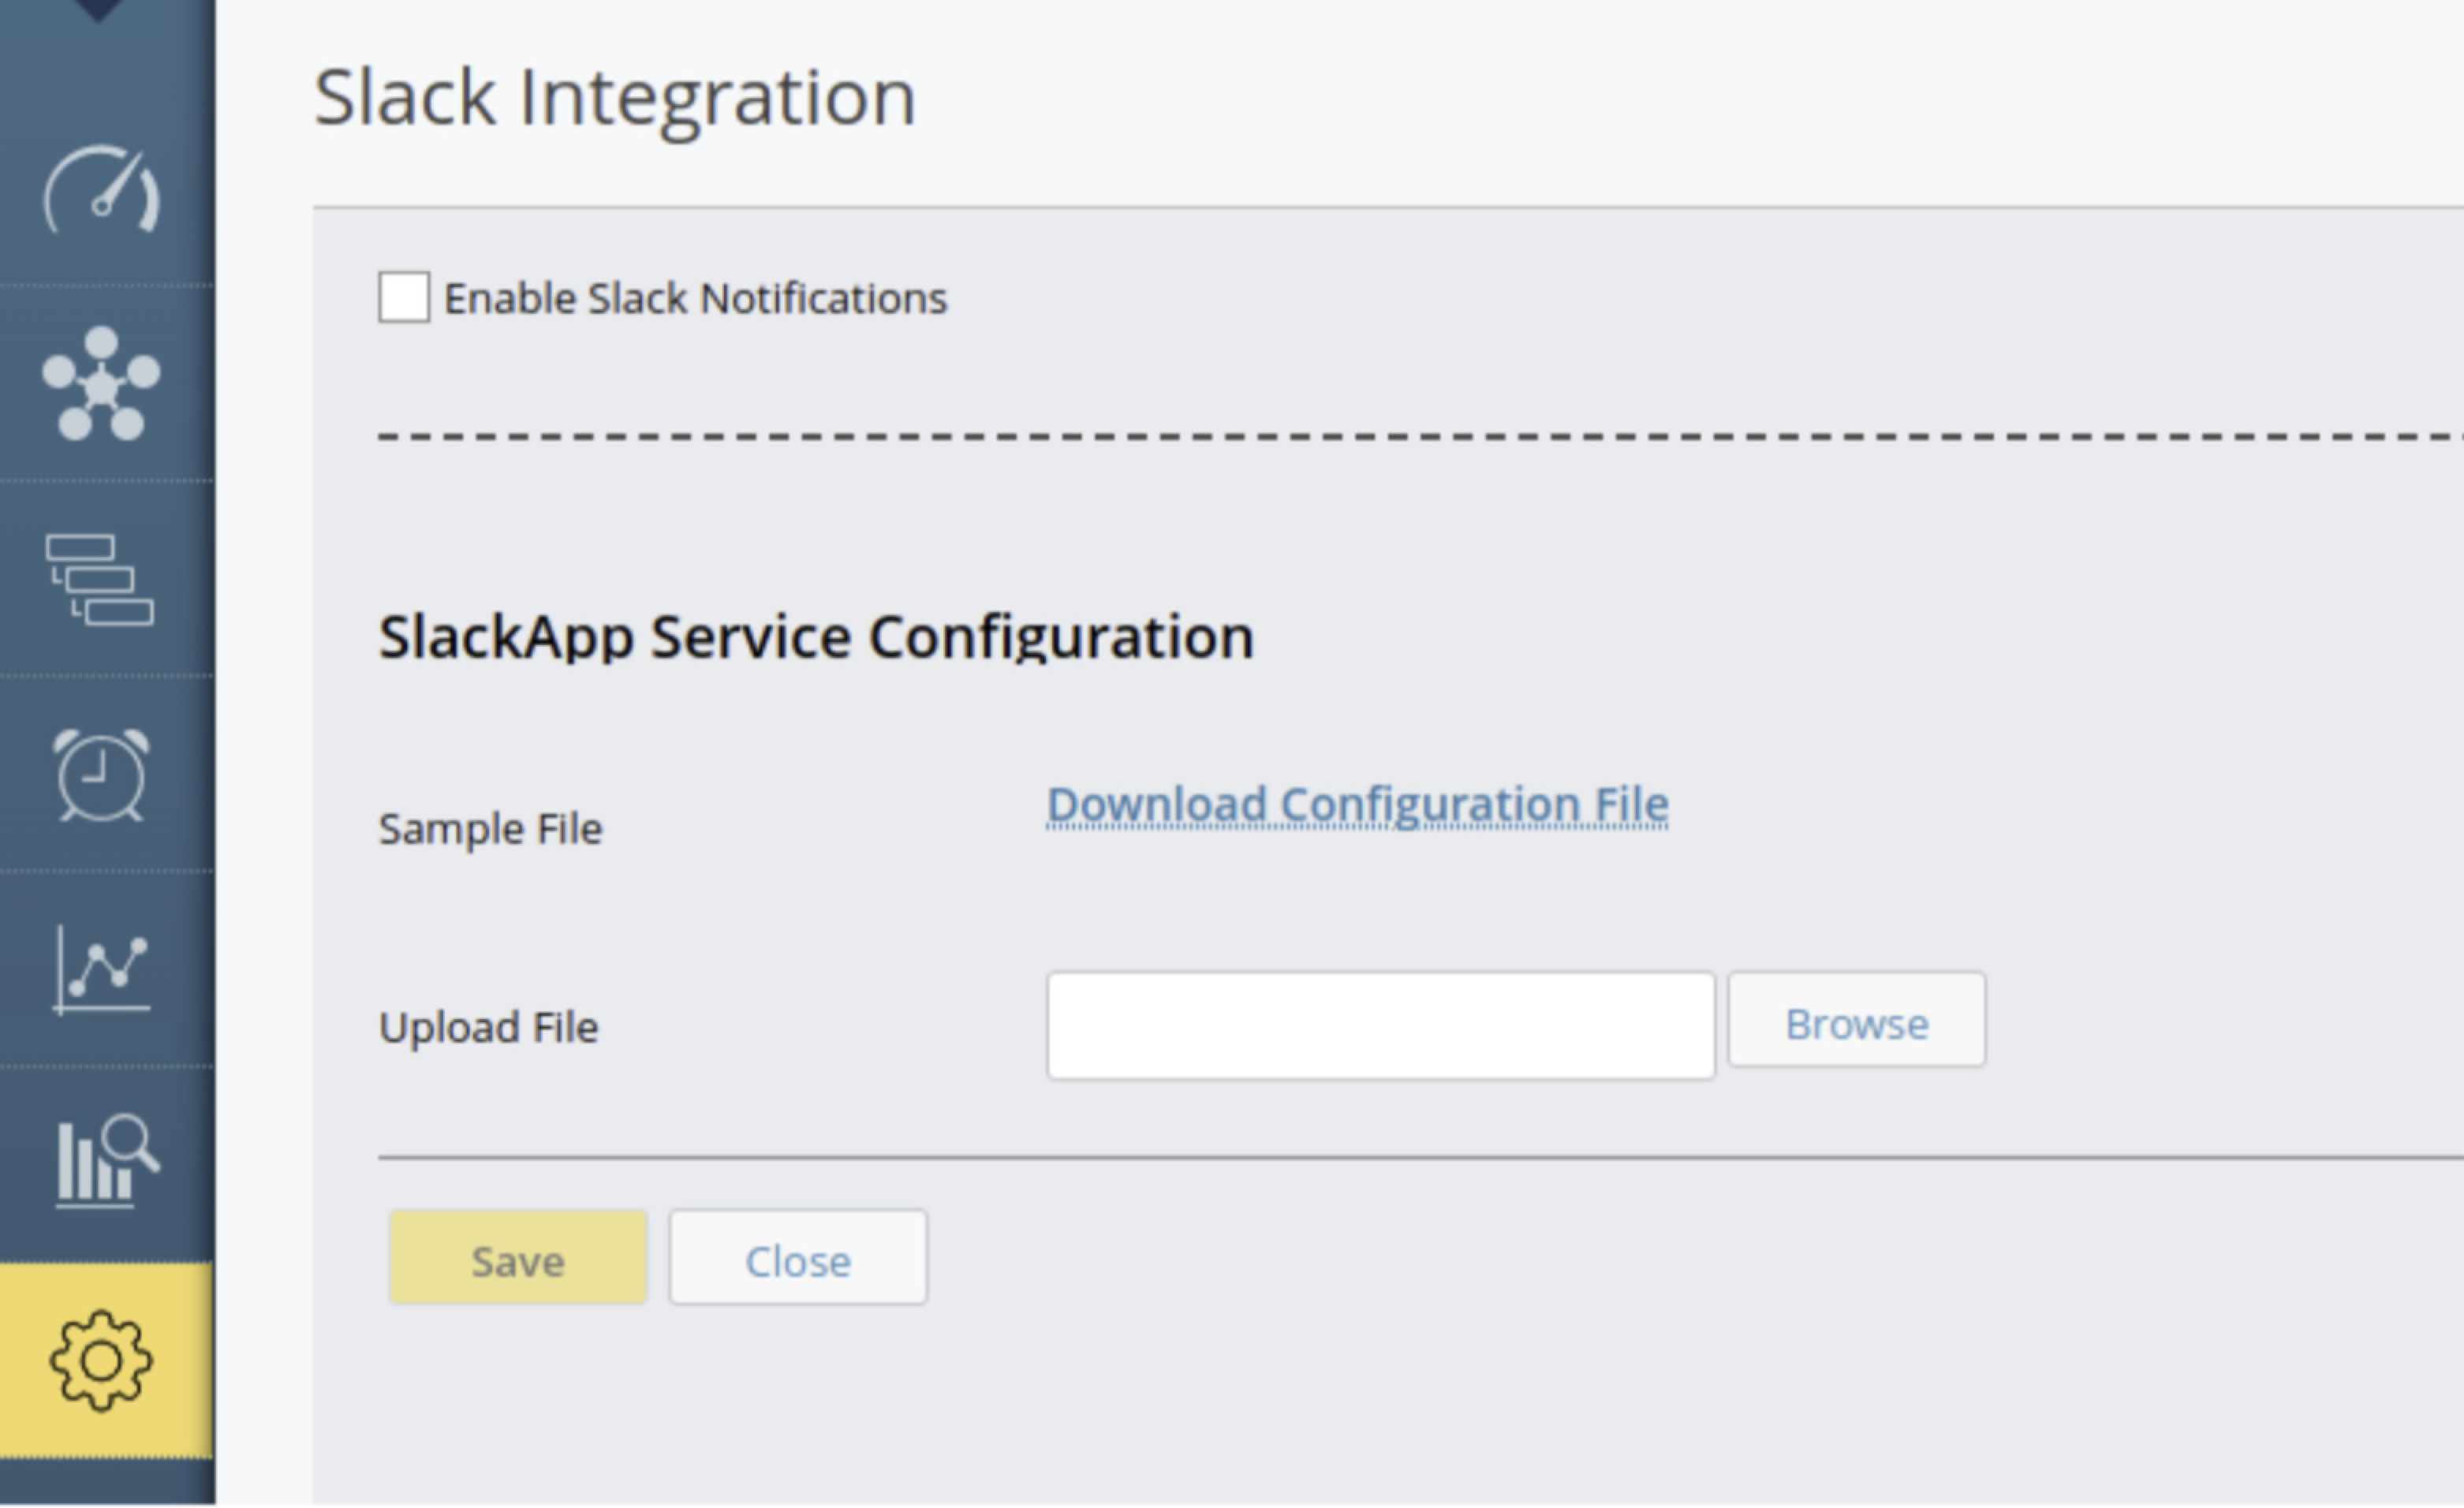Viewport: 2464px width, 1508px height.
Task: Click the Download Configuration File link
Action: 1358,806
